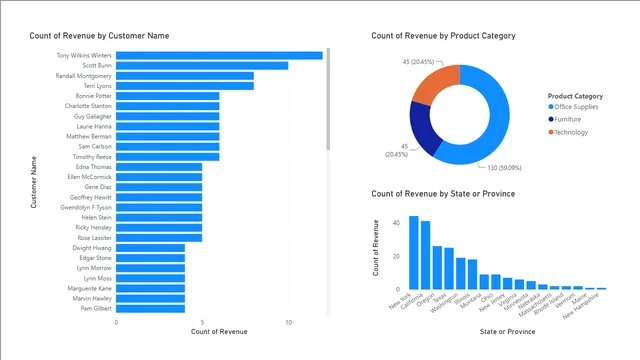640x360 pixels.
Task: Select the Timothy Reese label
Action: coord(92,157)
